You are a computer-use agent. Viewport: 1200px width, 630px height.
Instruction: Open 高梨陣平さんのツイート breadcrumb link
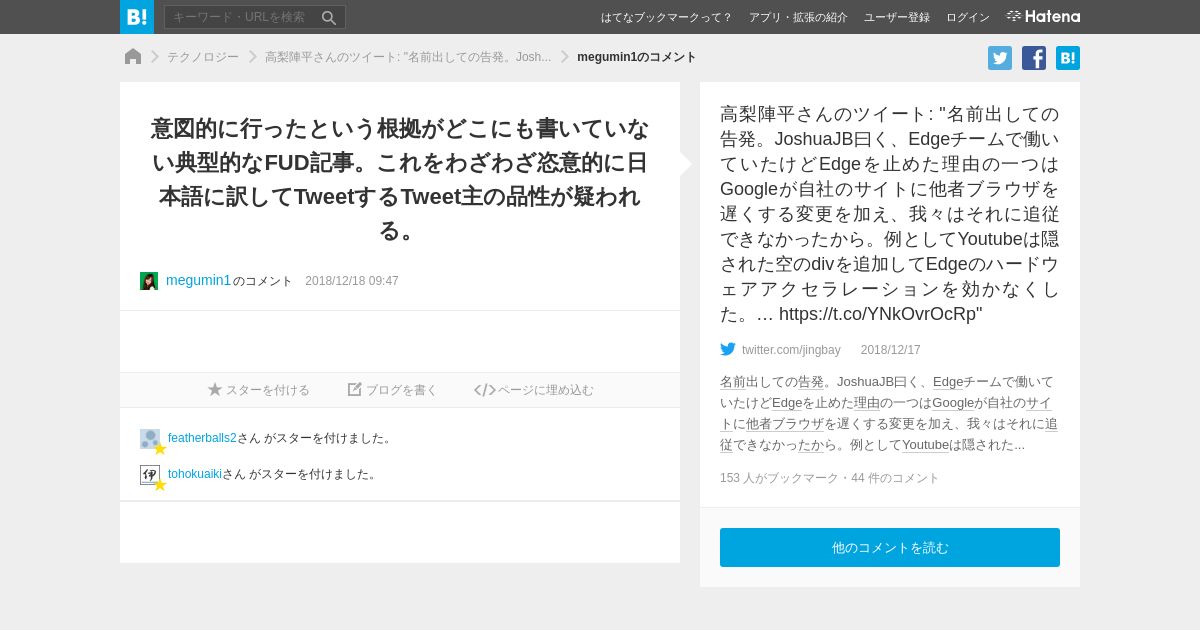click(x=408, y=57)
